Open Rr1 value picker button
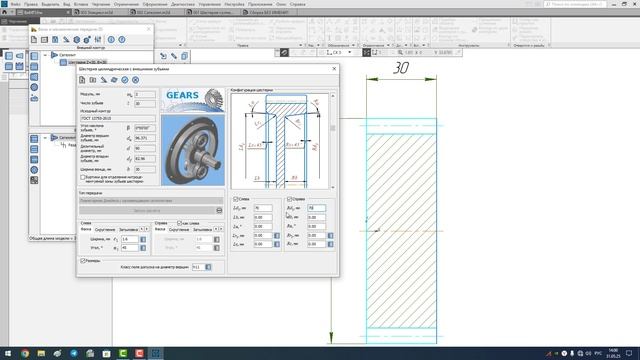This screenshot has height=360, width=640. pos(331,236)
